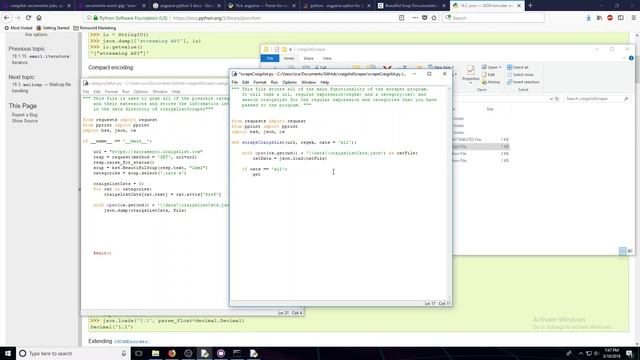
Task: Open Run menu in scrapeCraigslist IDLE window
Action: click(274, 82)
